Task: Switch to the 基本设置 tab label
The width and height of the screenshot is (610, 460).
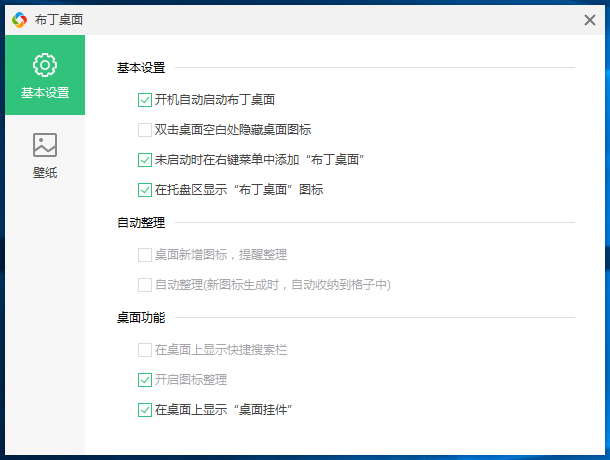Action: (45, 93)
